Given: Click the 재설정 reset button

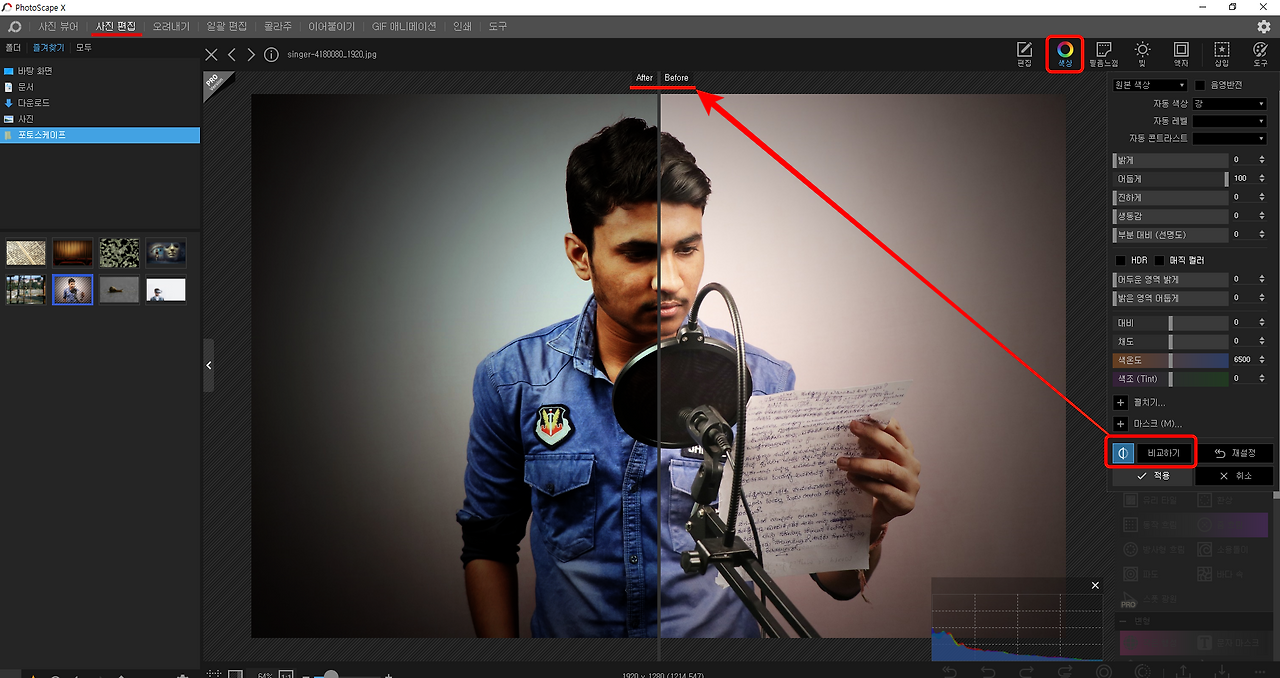Looking at the screenshot, I should tap(1235, 453).
